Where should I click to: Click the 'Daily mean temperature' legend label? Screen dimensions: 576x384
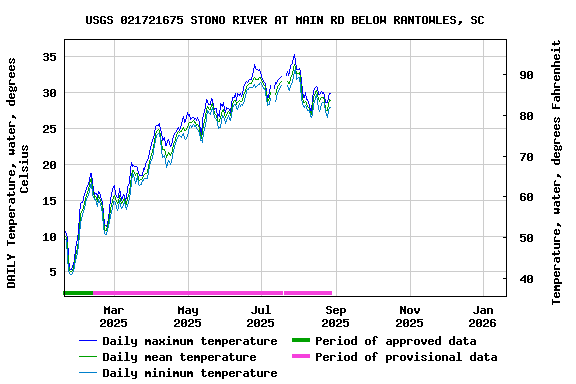179,357
